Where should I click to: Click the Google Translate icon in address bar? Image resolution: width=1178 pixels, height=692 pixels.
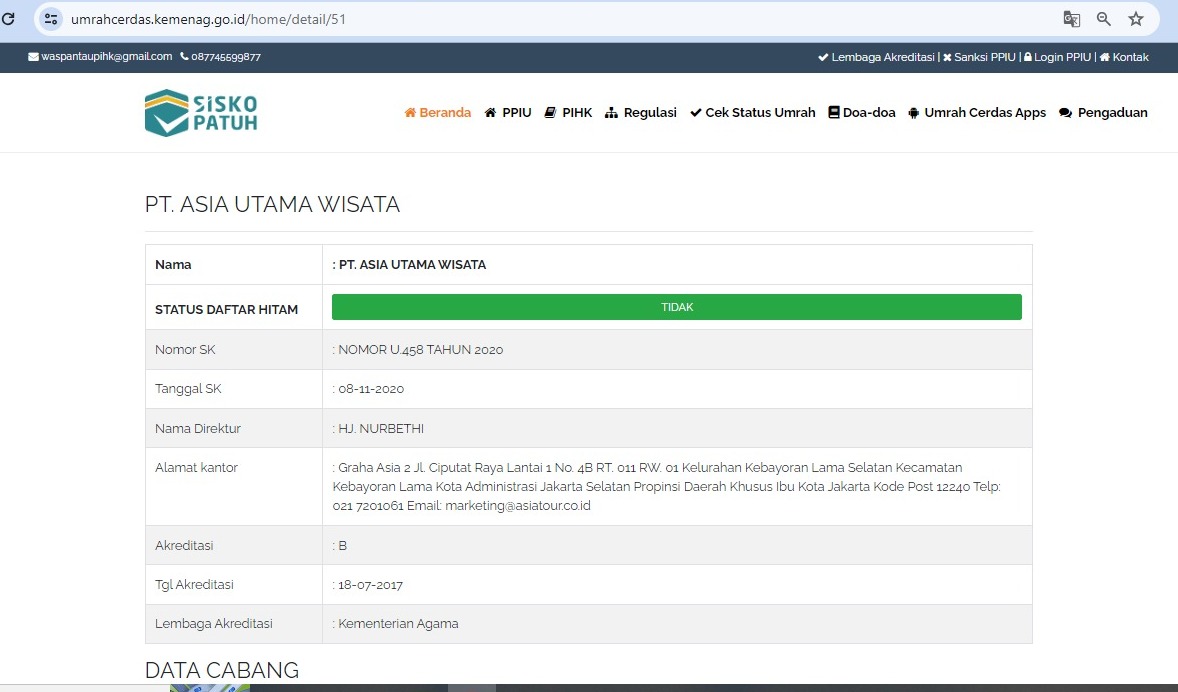click(1071, 19)
